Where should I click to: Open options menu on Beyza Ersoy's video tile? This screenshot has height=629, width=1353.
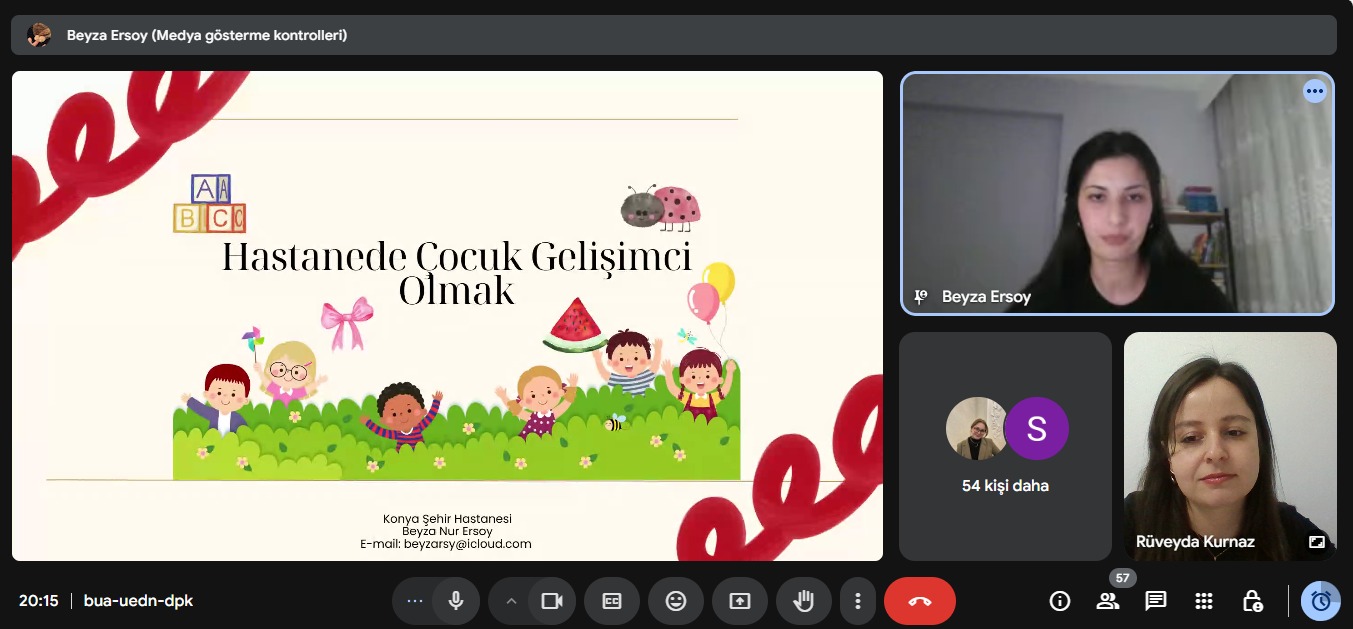pos(1314,91)
